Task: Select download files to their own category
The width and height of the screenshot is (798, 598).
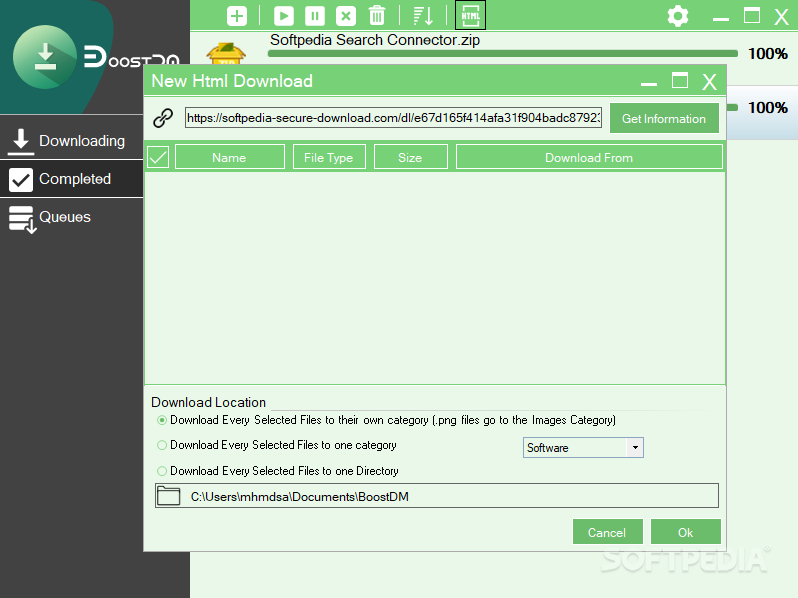Action: click(x=162, y=420)
